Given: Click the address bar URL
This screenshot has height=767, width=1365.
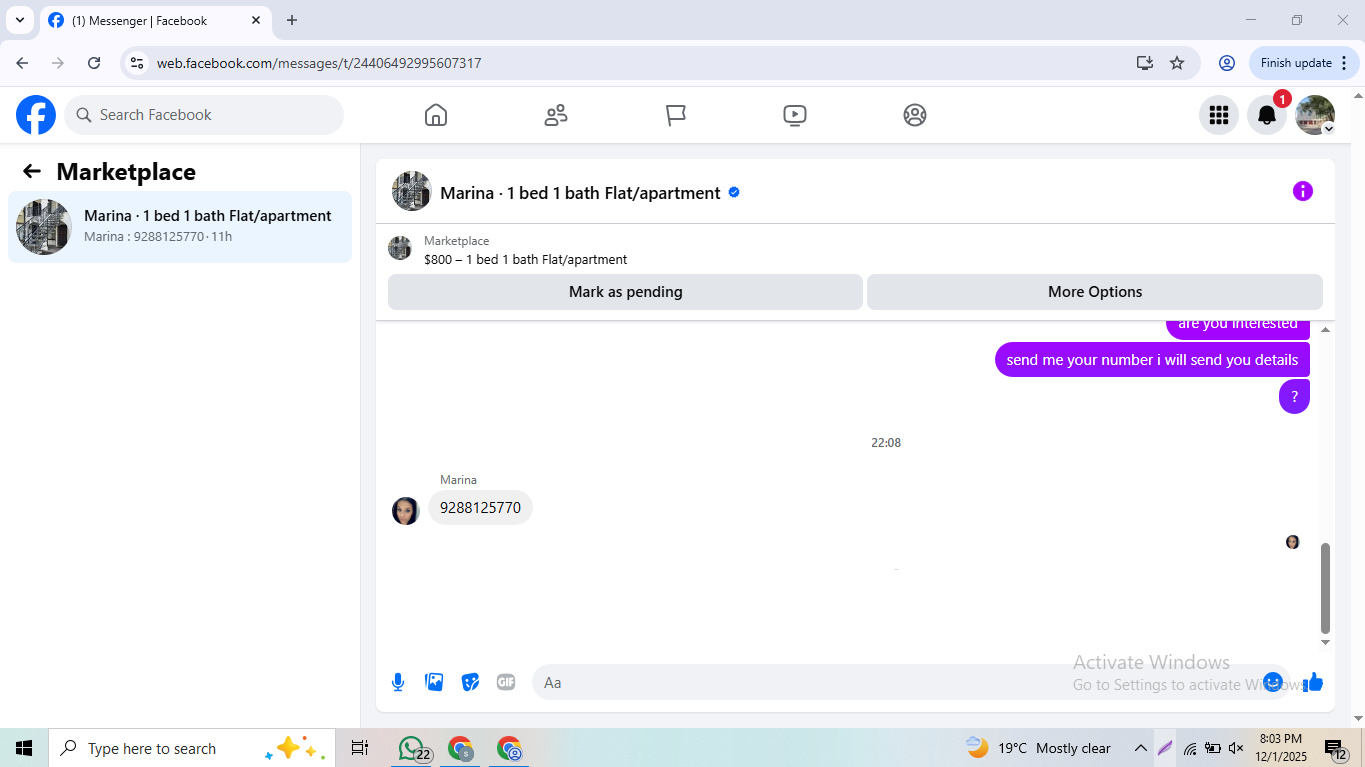Looking at the screenshot, I should (319, 63).
